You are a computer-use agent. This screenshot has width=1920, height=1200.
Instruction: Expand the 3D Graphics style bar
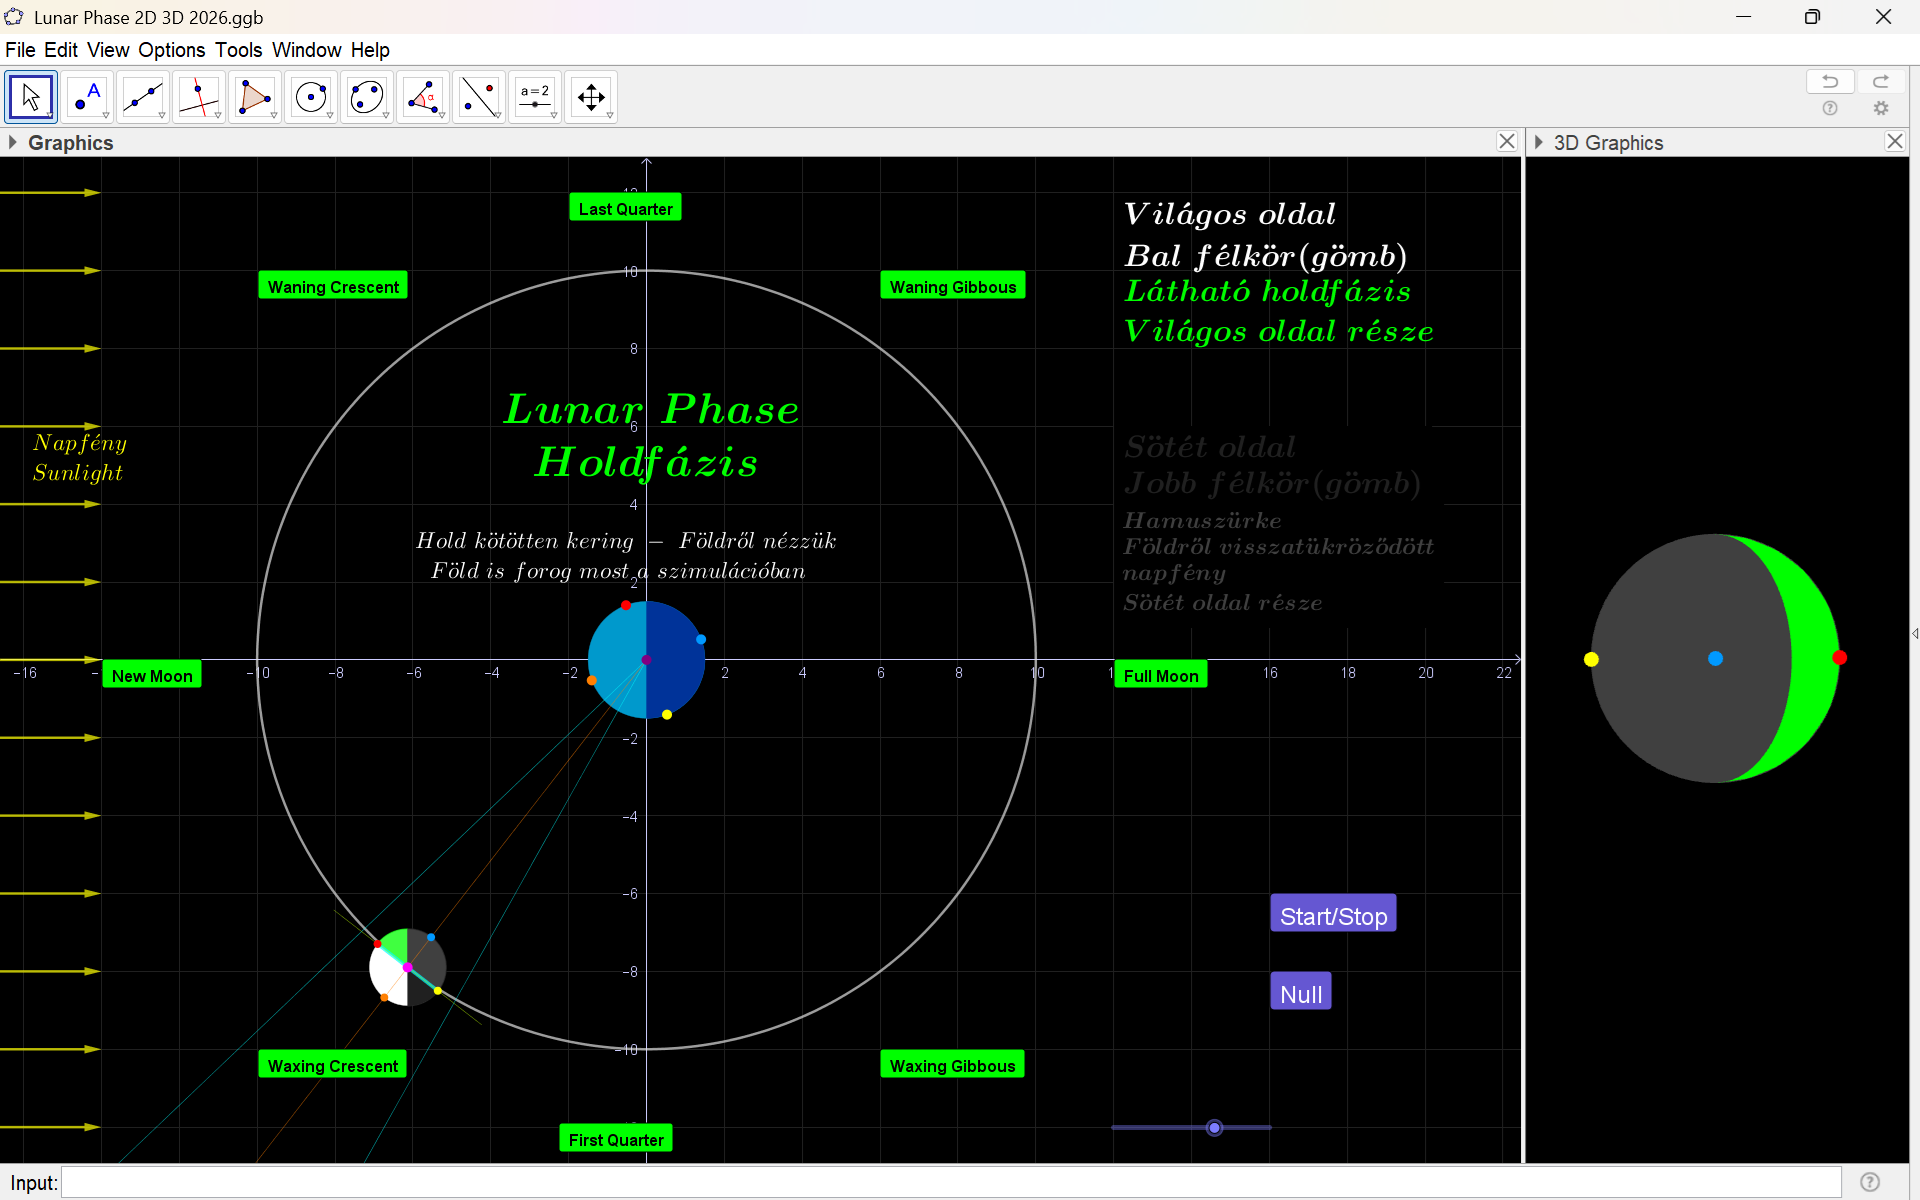click(1539, 143)
